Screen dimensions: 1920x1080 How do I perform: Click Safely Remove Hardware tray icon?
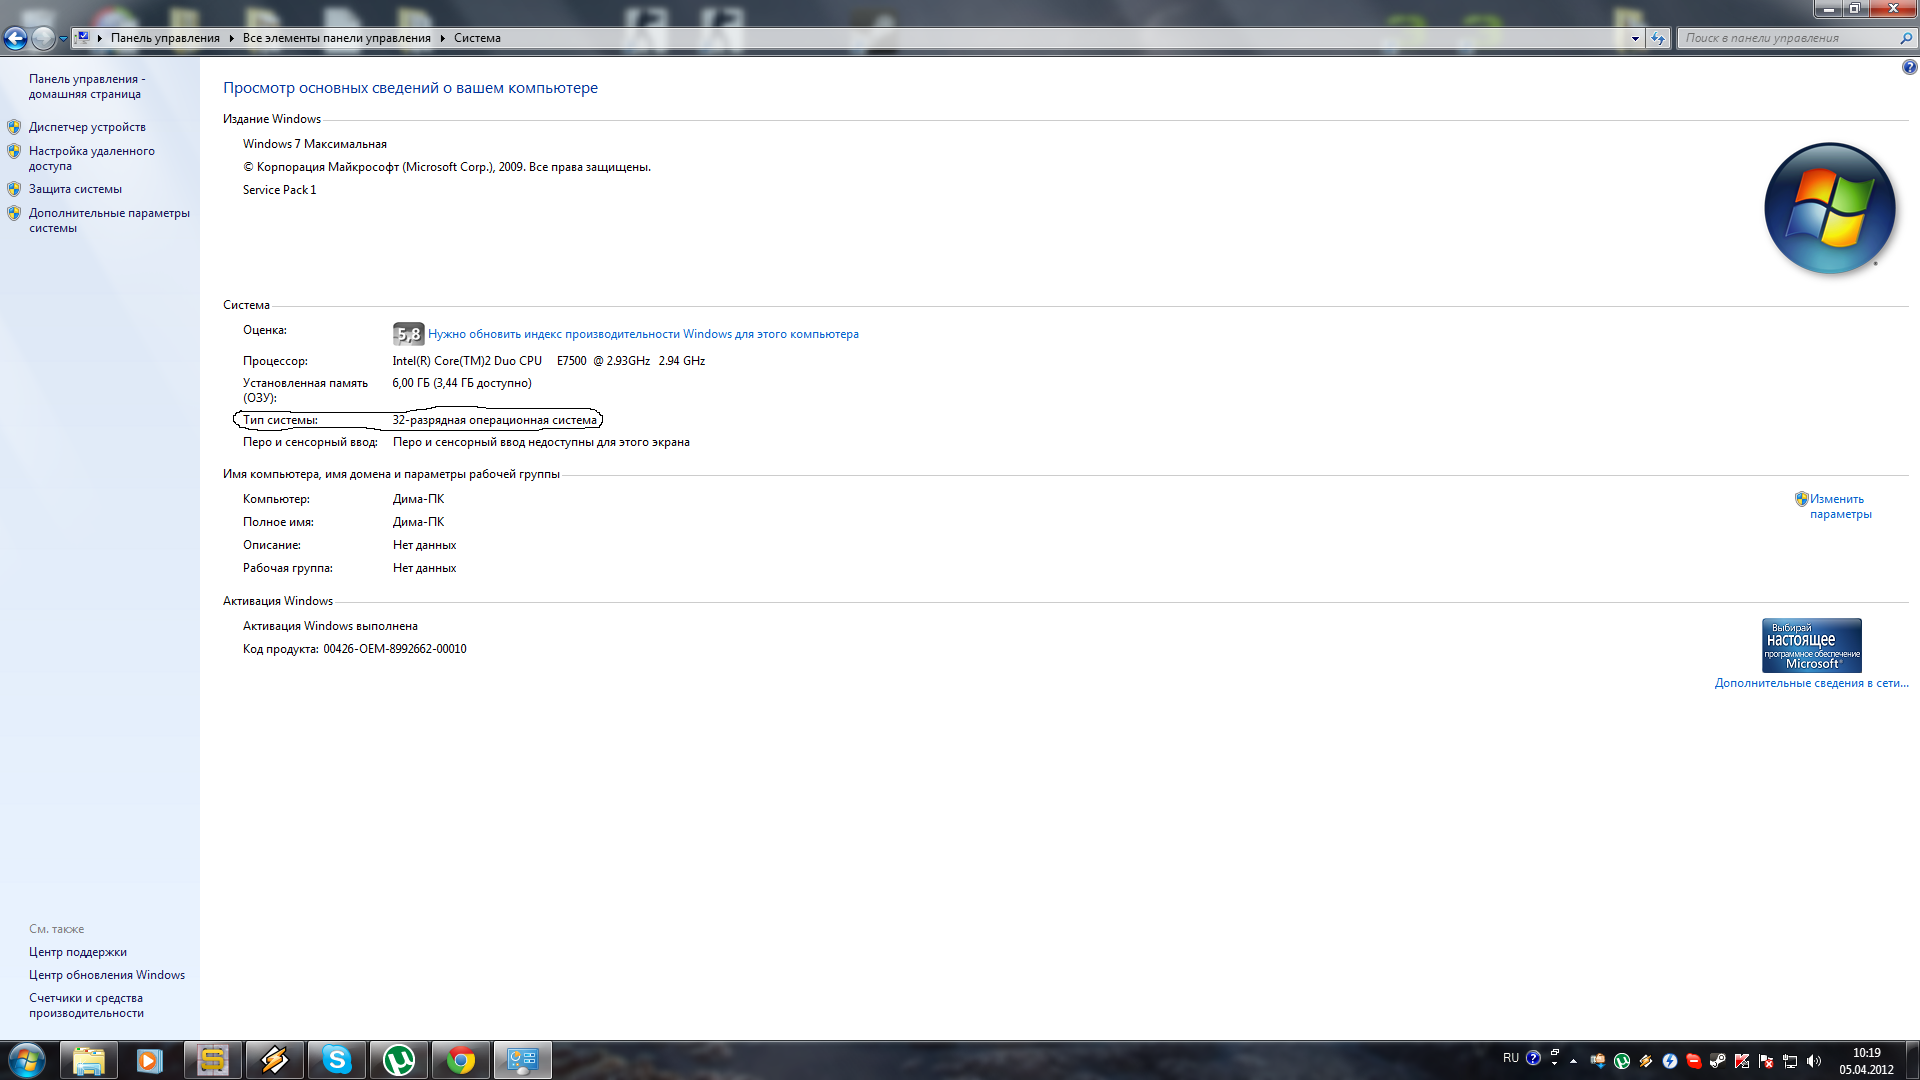(1598, 1061)
